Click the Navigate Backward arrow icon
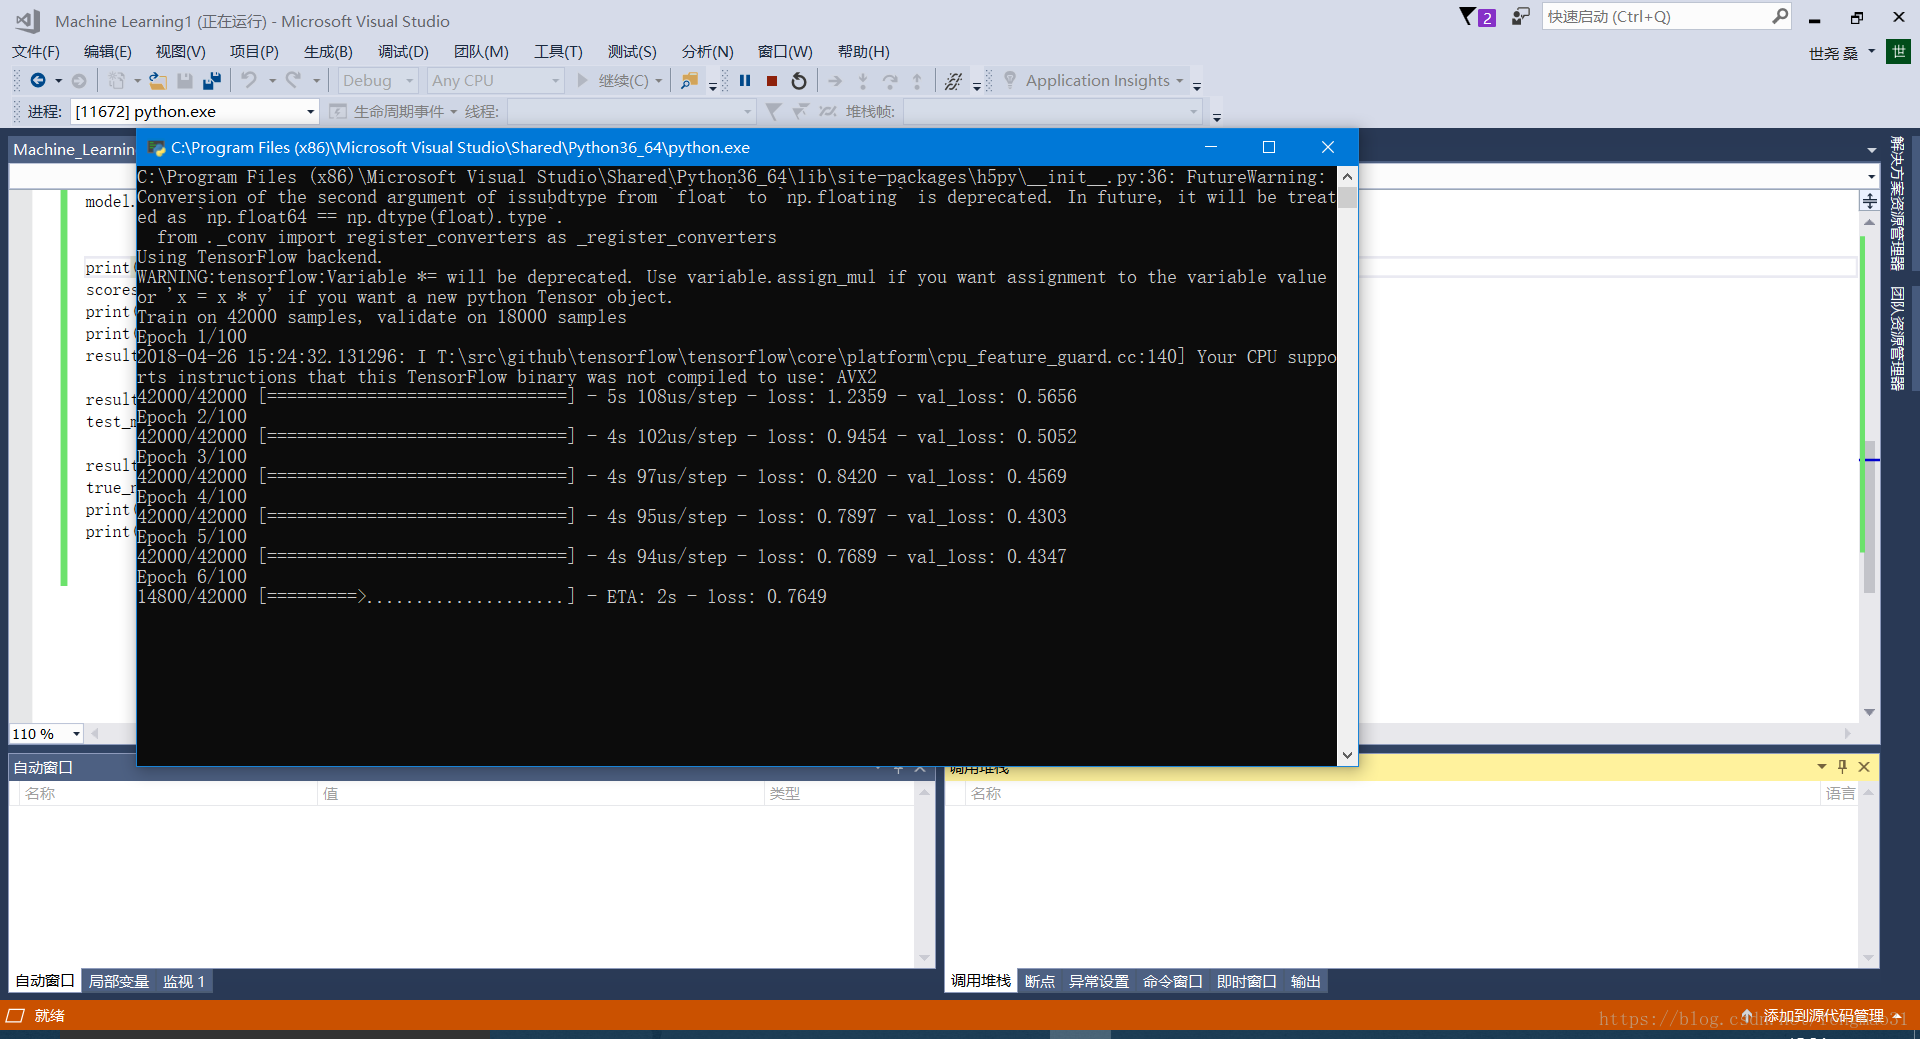Viewport: 1920px width, 1039px height. [x=38, y=81]
